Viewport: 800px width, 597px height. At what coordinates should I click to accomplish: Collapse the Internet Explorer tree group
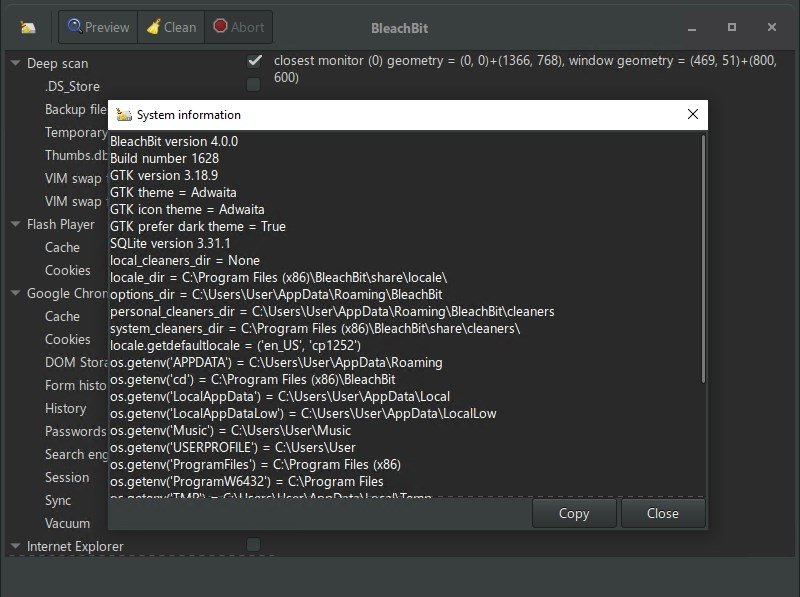pyautogui.click(x=16, y=545)
